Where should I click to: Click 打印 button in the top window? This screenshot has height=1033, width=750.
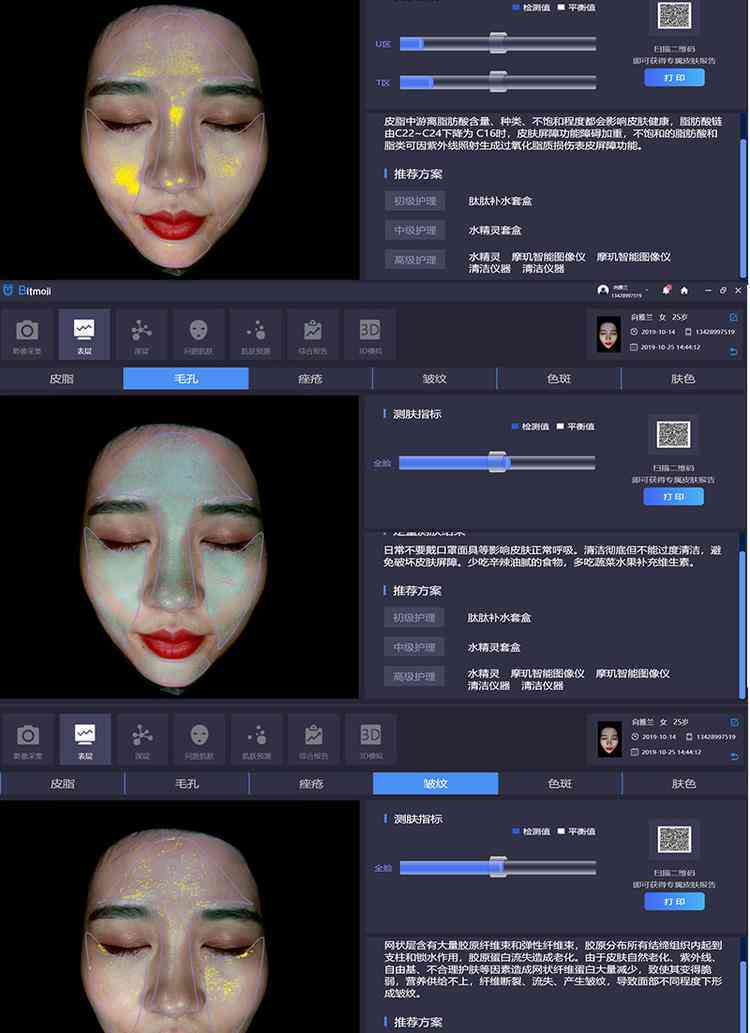click(674, 78)
